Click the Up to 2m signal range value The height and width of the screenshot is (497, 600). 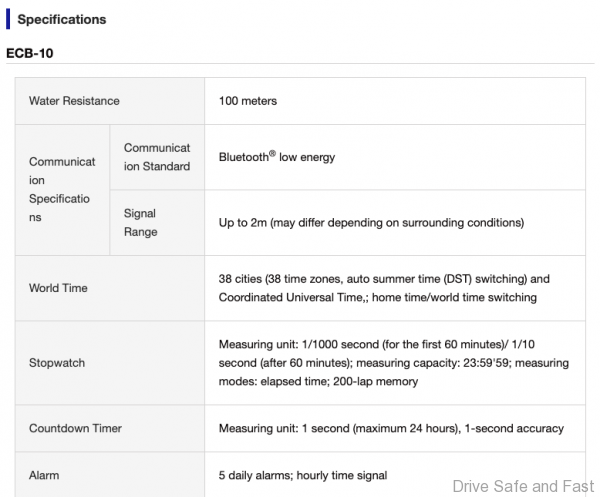pos(371,222)
